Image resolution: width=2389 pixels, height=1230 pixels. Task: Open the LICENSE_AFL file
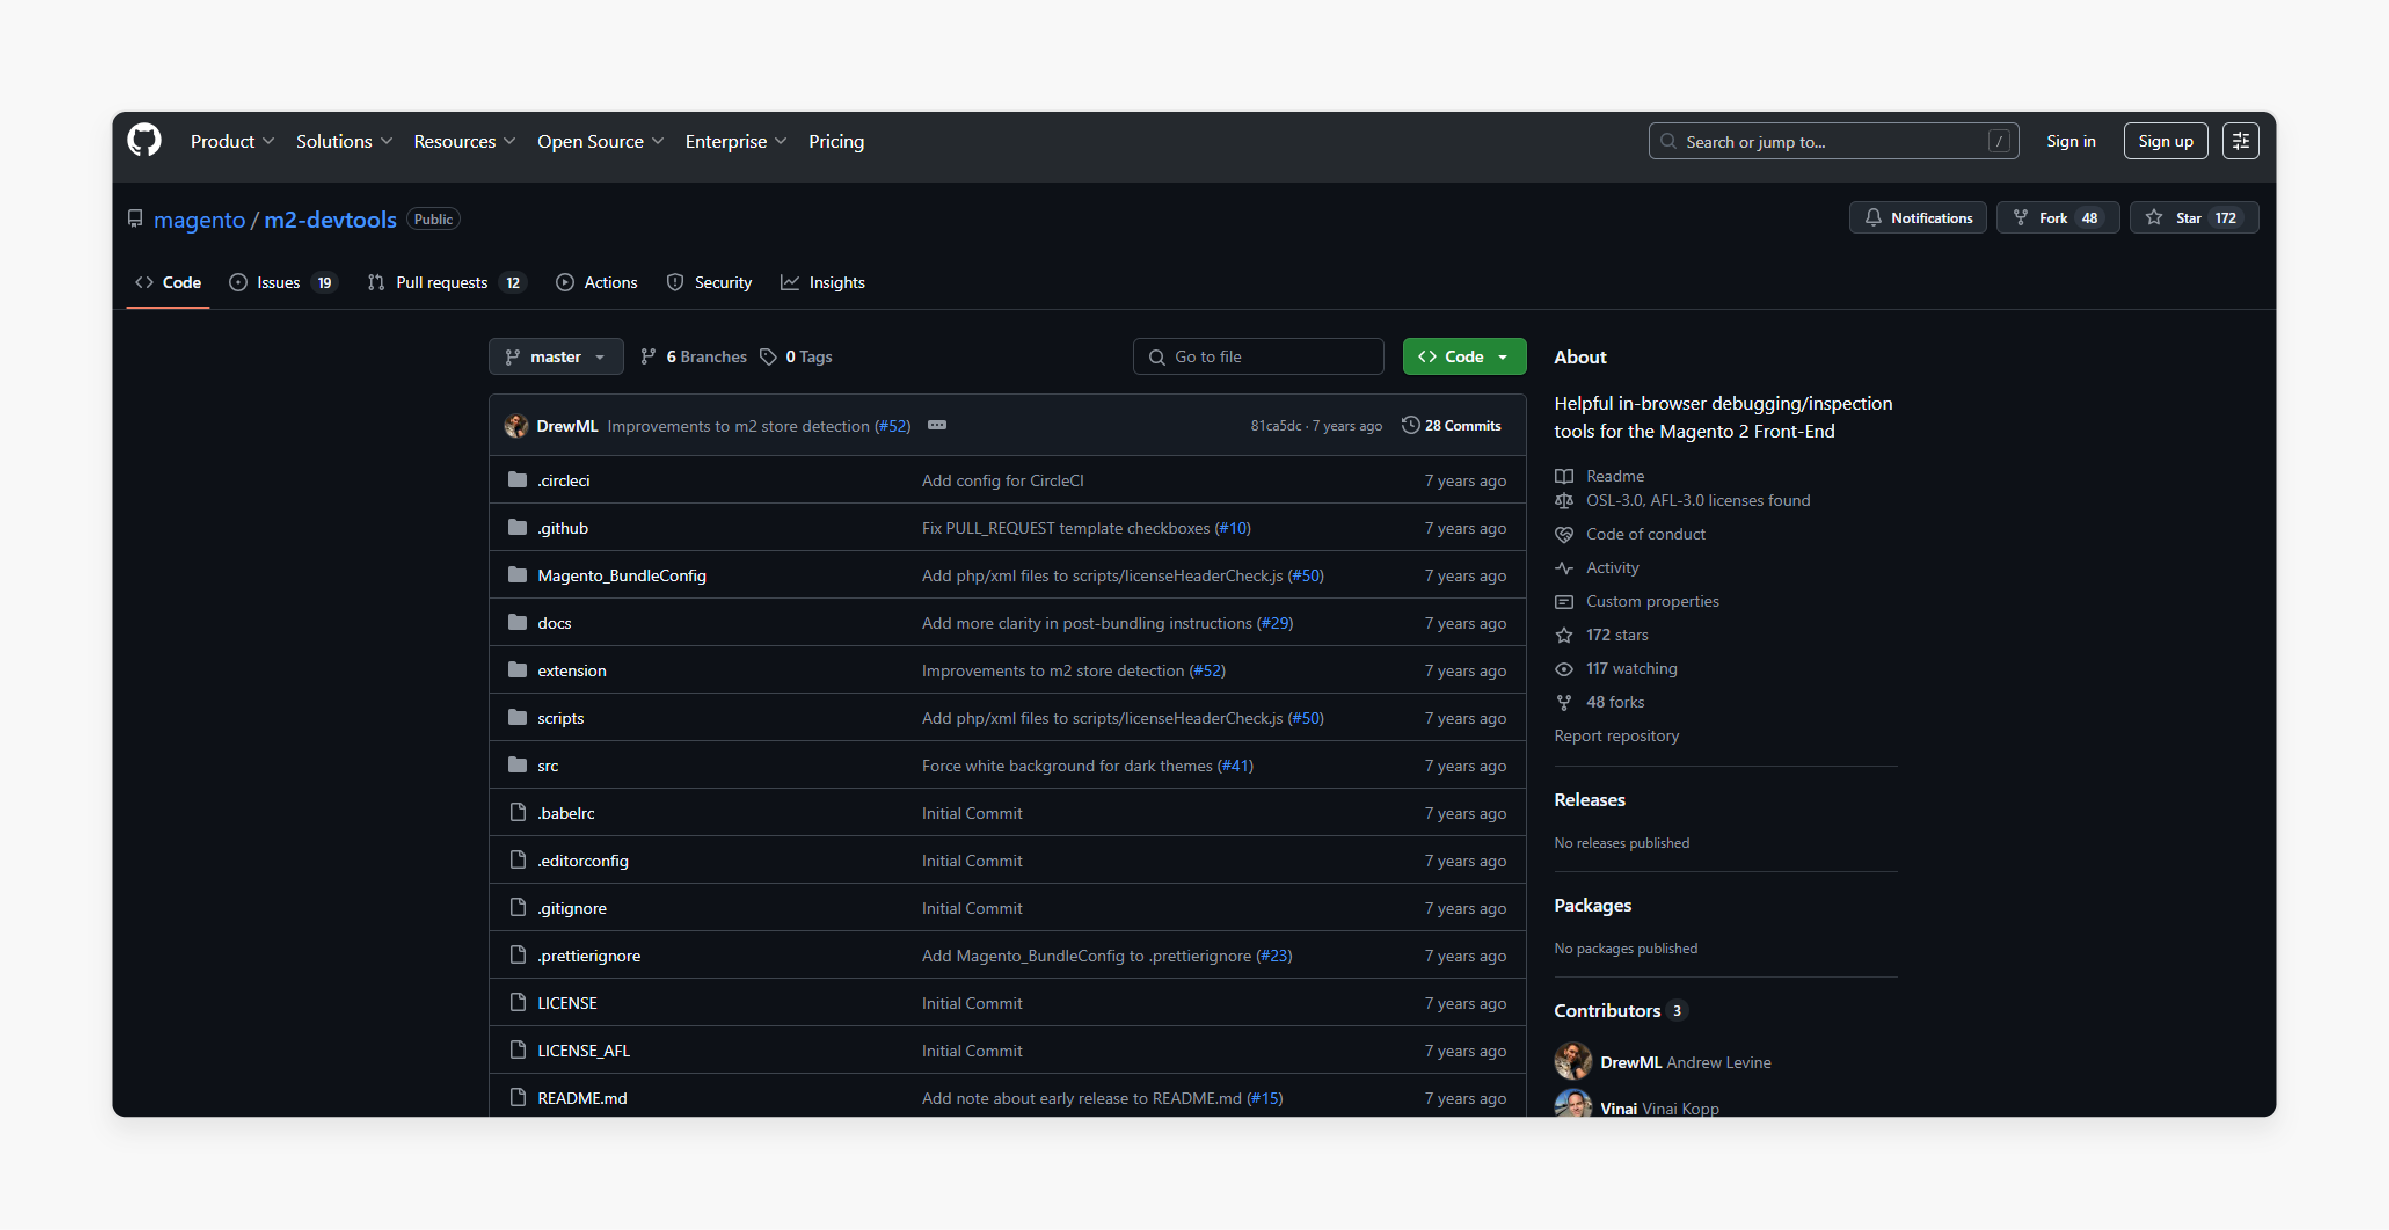pos(583,1050)
